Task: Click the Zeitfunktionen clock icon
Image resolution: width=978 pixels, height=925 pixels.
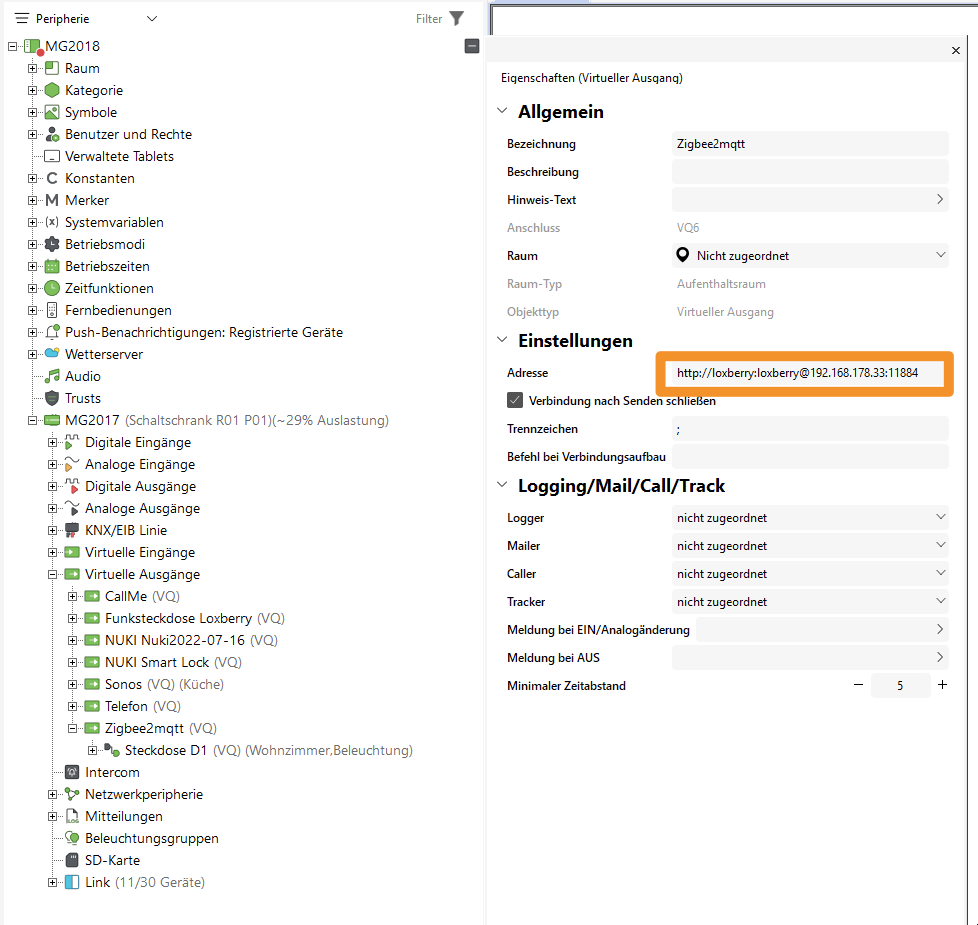Action: (52, 288)
